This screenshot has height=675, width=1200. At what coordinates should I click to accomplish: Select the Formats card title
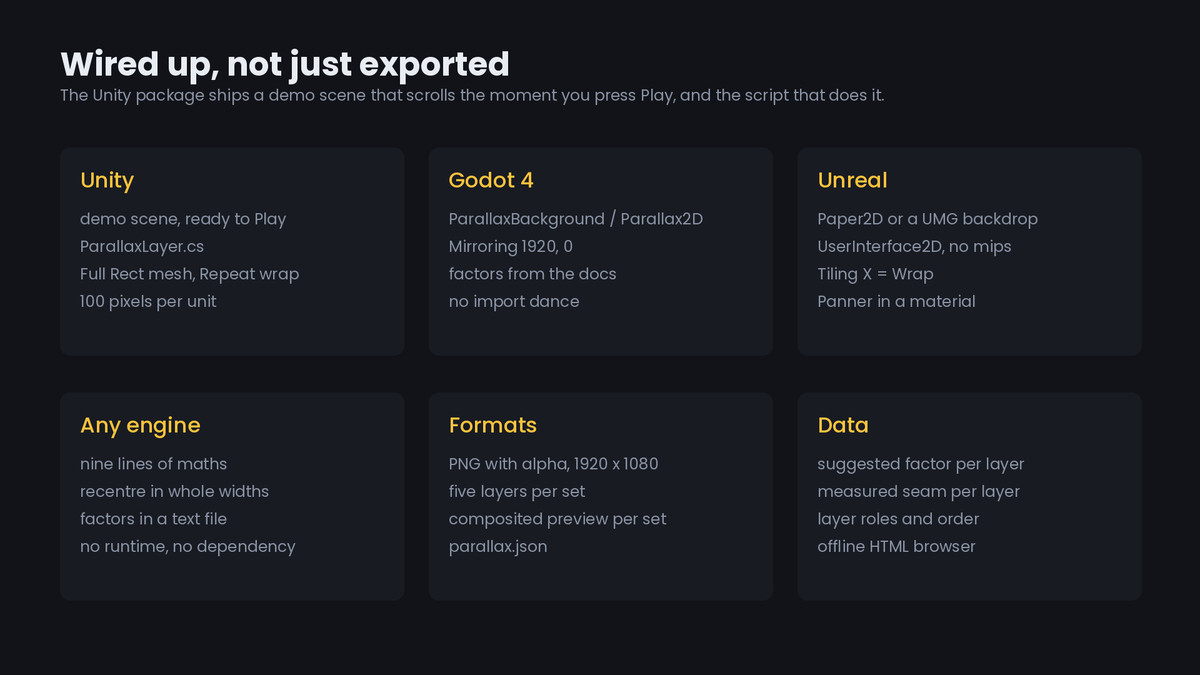(x=493, y=425)
